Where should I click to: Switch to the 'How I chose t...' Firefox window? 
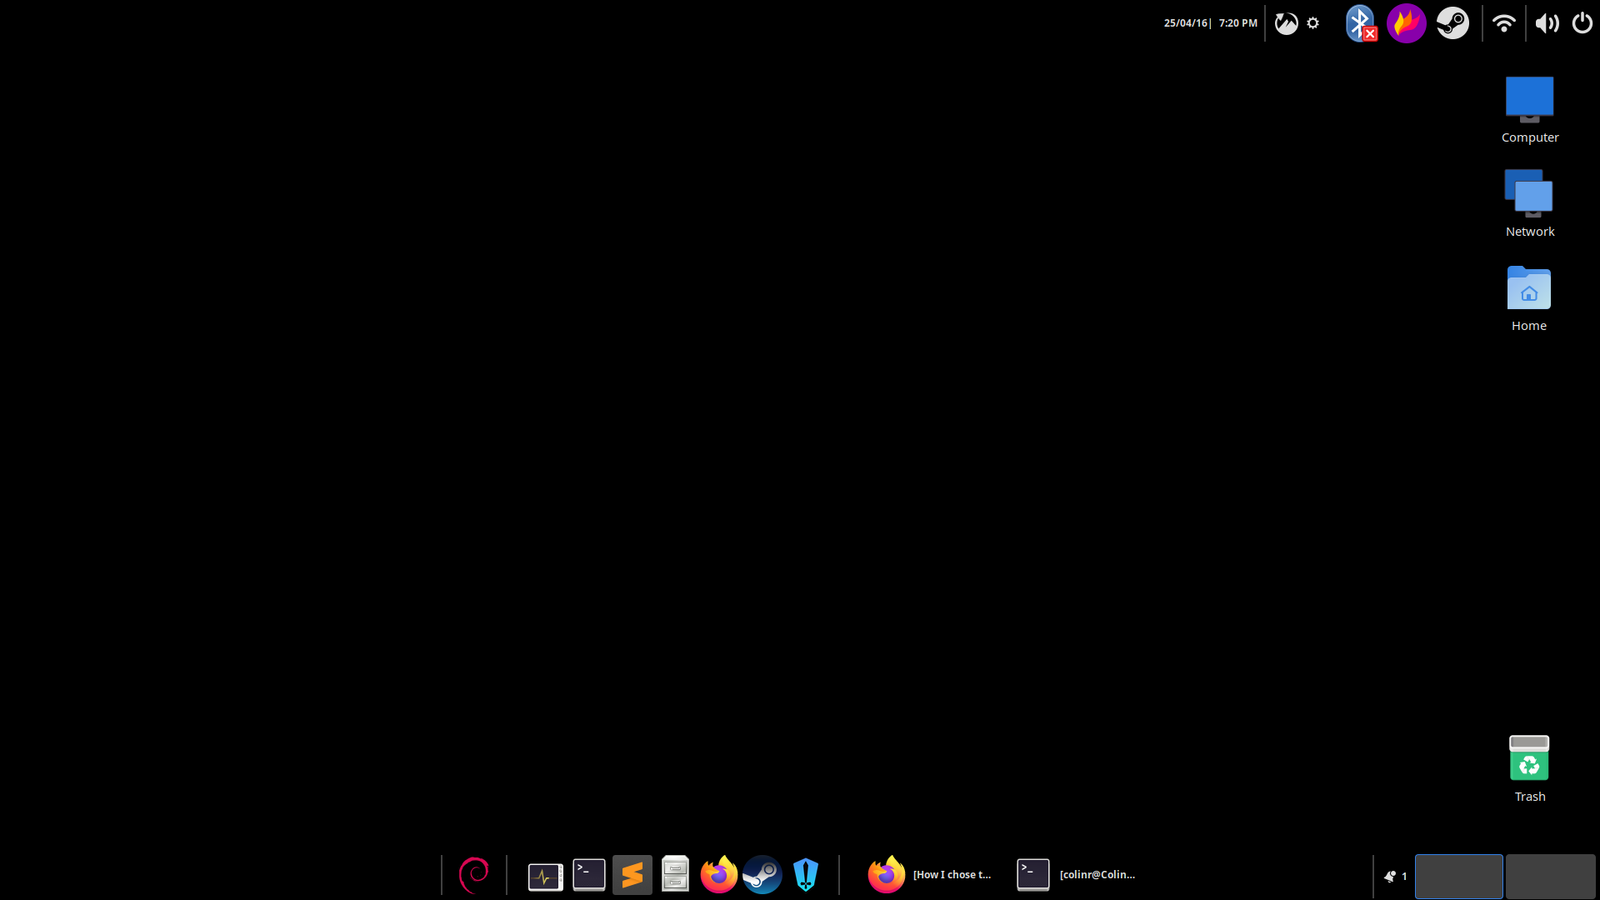(x=930, y=874)
